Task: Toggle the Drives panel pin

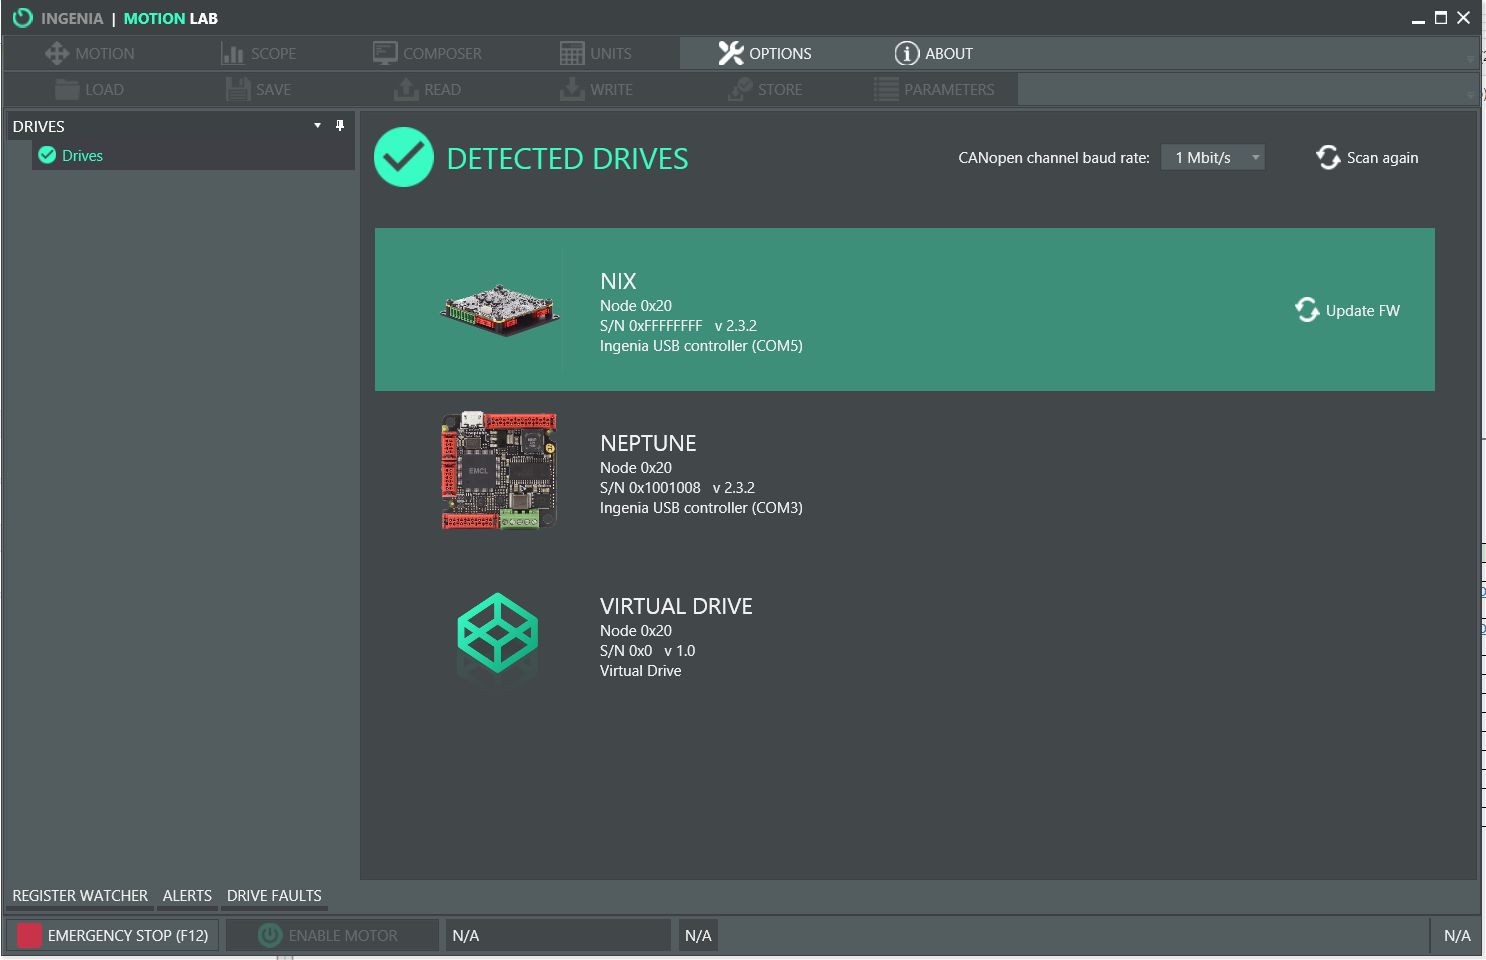Action: 340,126
